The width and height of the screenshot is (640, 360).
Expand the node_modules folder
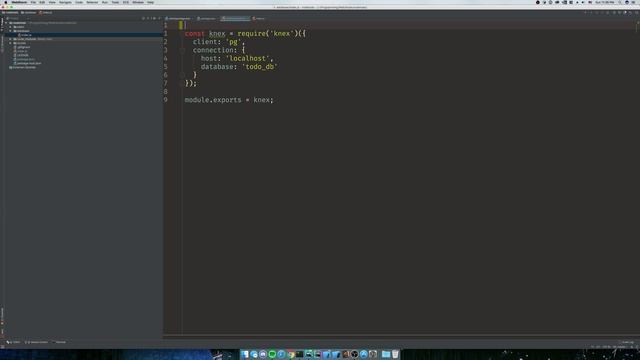(10, 39)
